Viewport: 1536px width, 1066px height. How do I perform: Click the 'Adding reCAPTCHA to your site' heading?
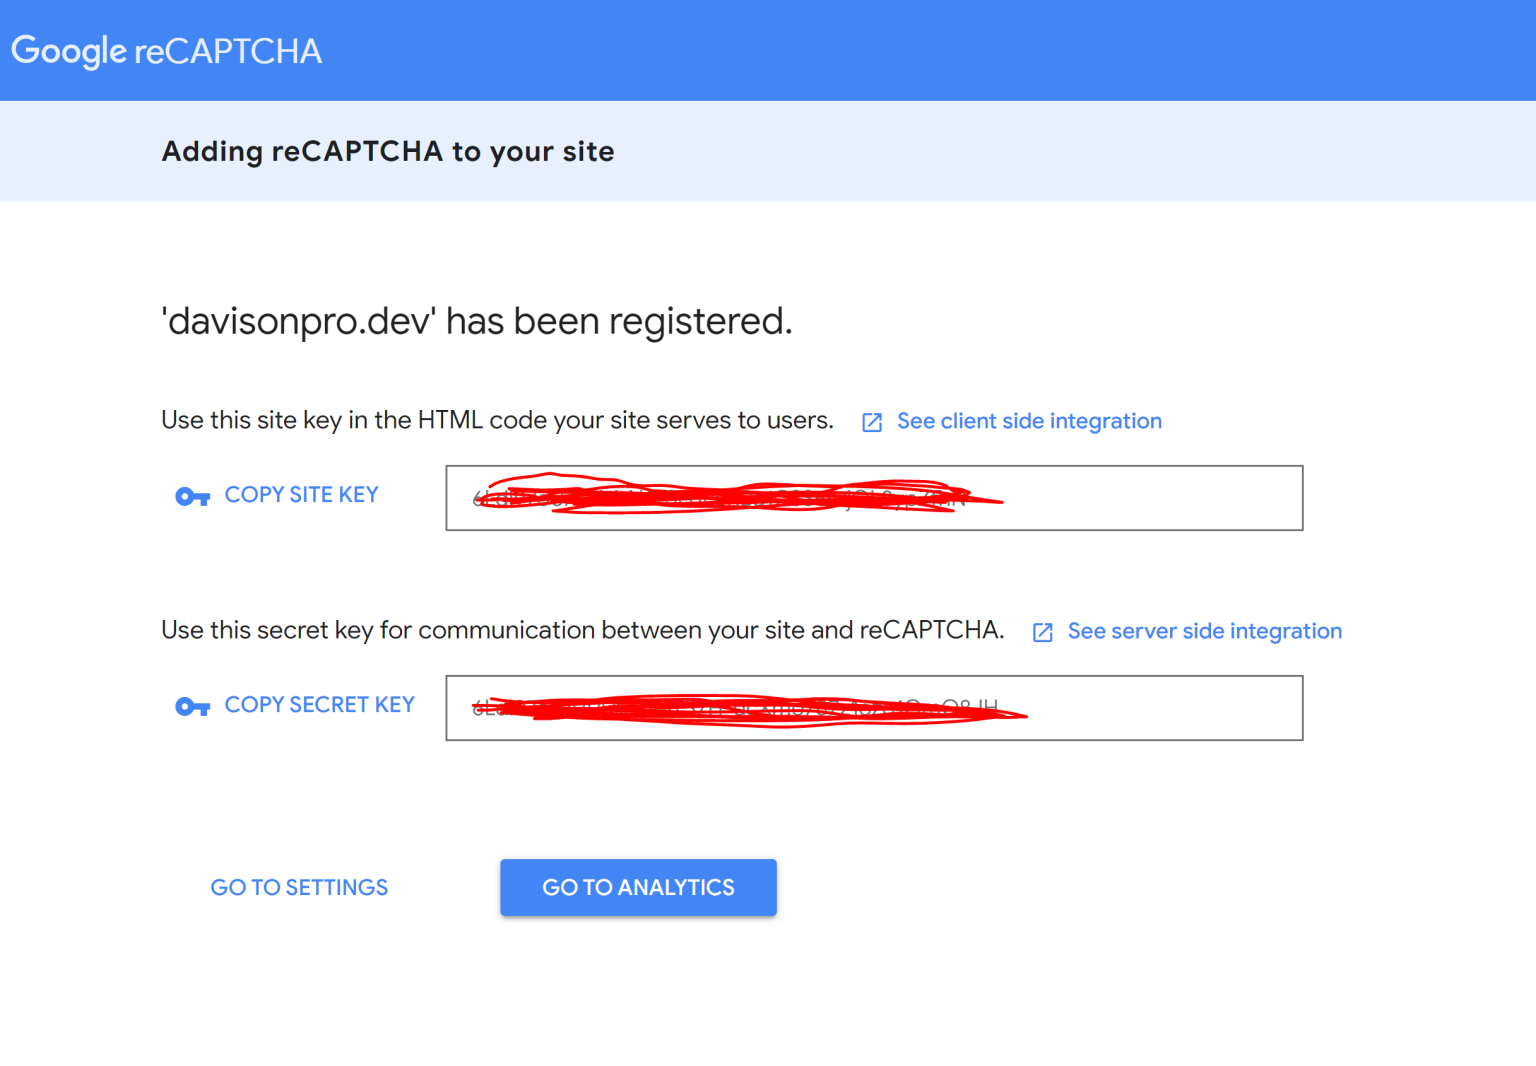[388, 151]
